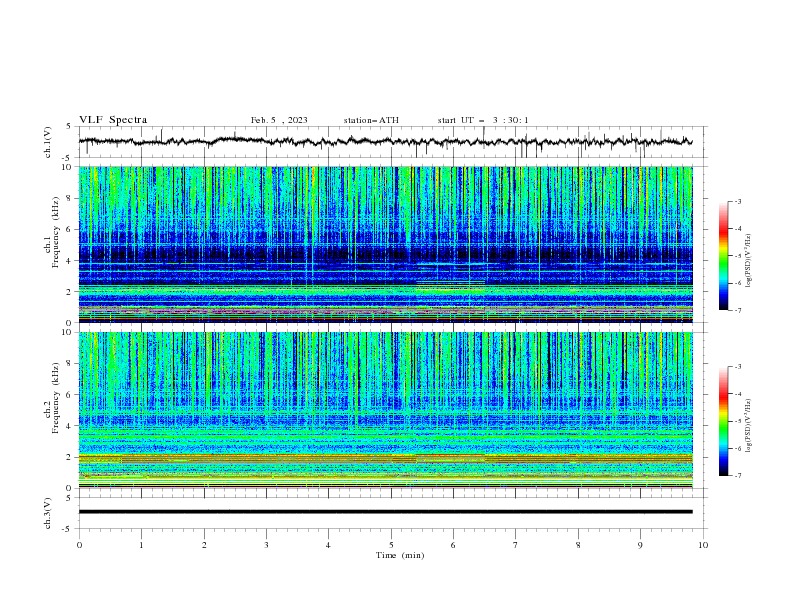Click the time axis tick label "3"
792x612 pixels.
266,545
